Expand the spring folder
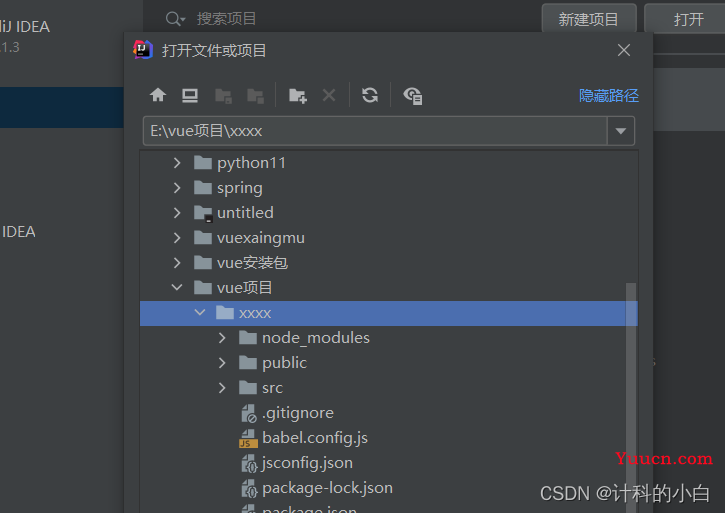Screen dimensions: 725x513 177,188
